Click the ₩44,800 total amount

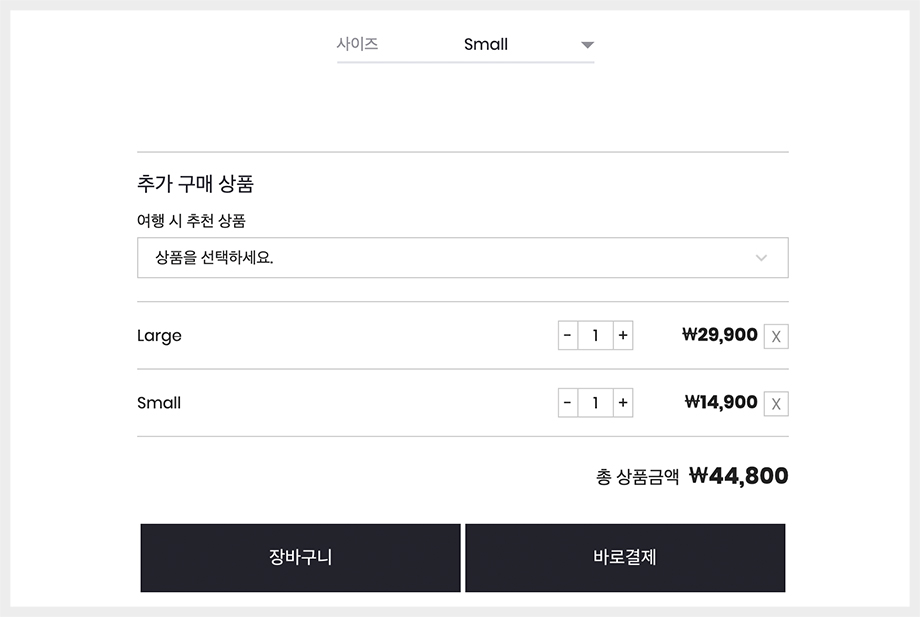[739, 476]
